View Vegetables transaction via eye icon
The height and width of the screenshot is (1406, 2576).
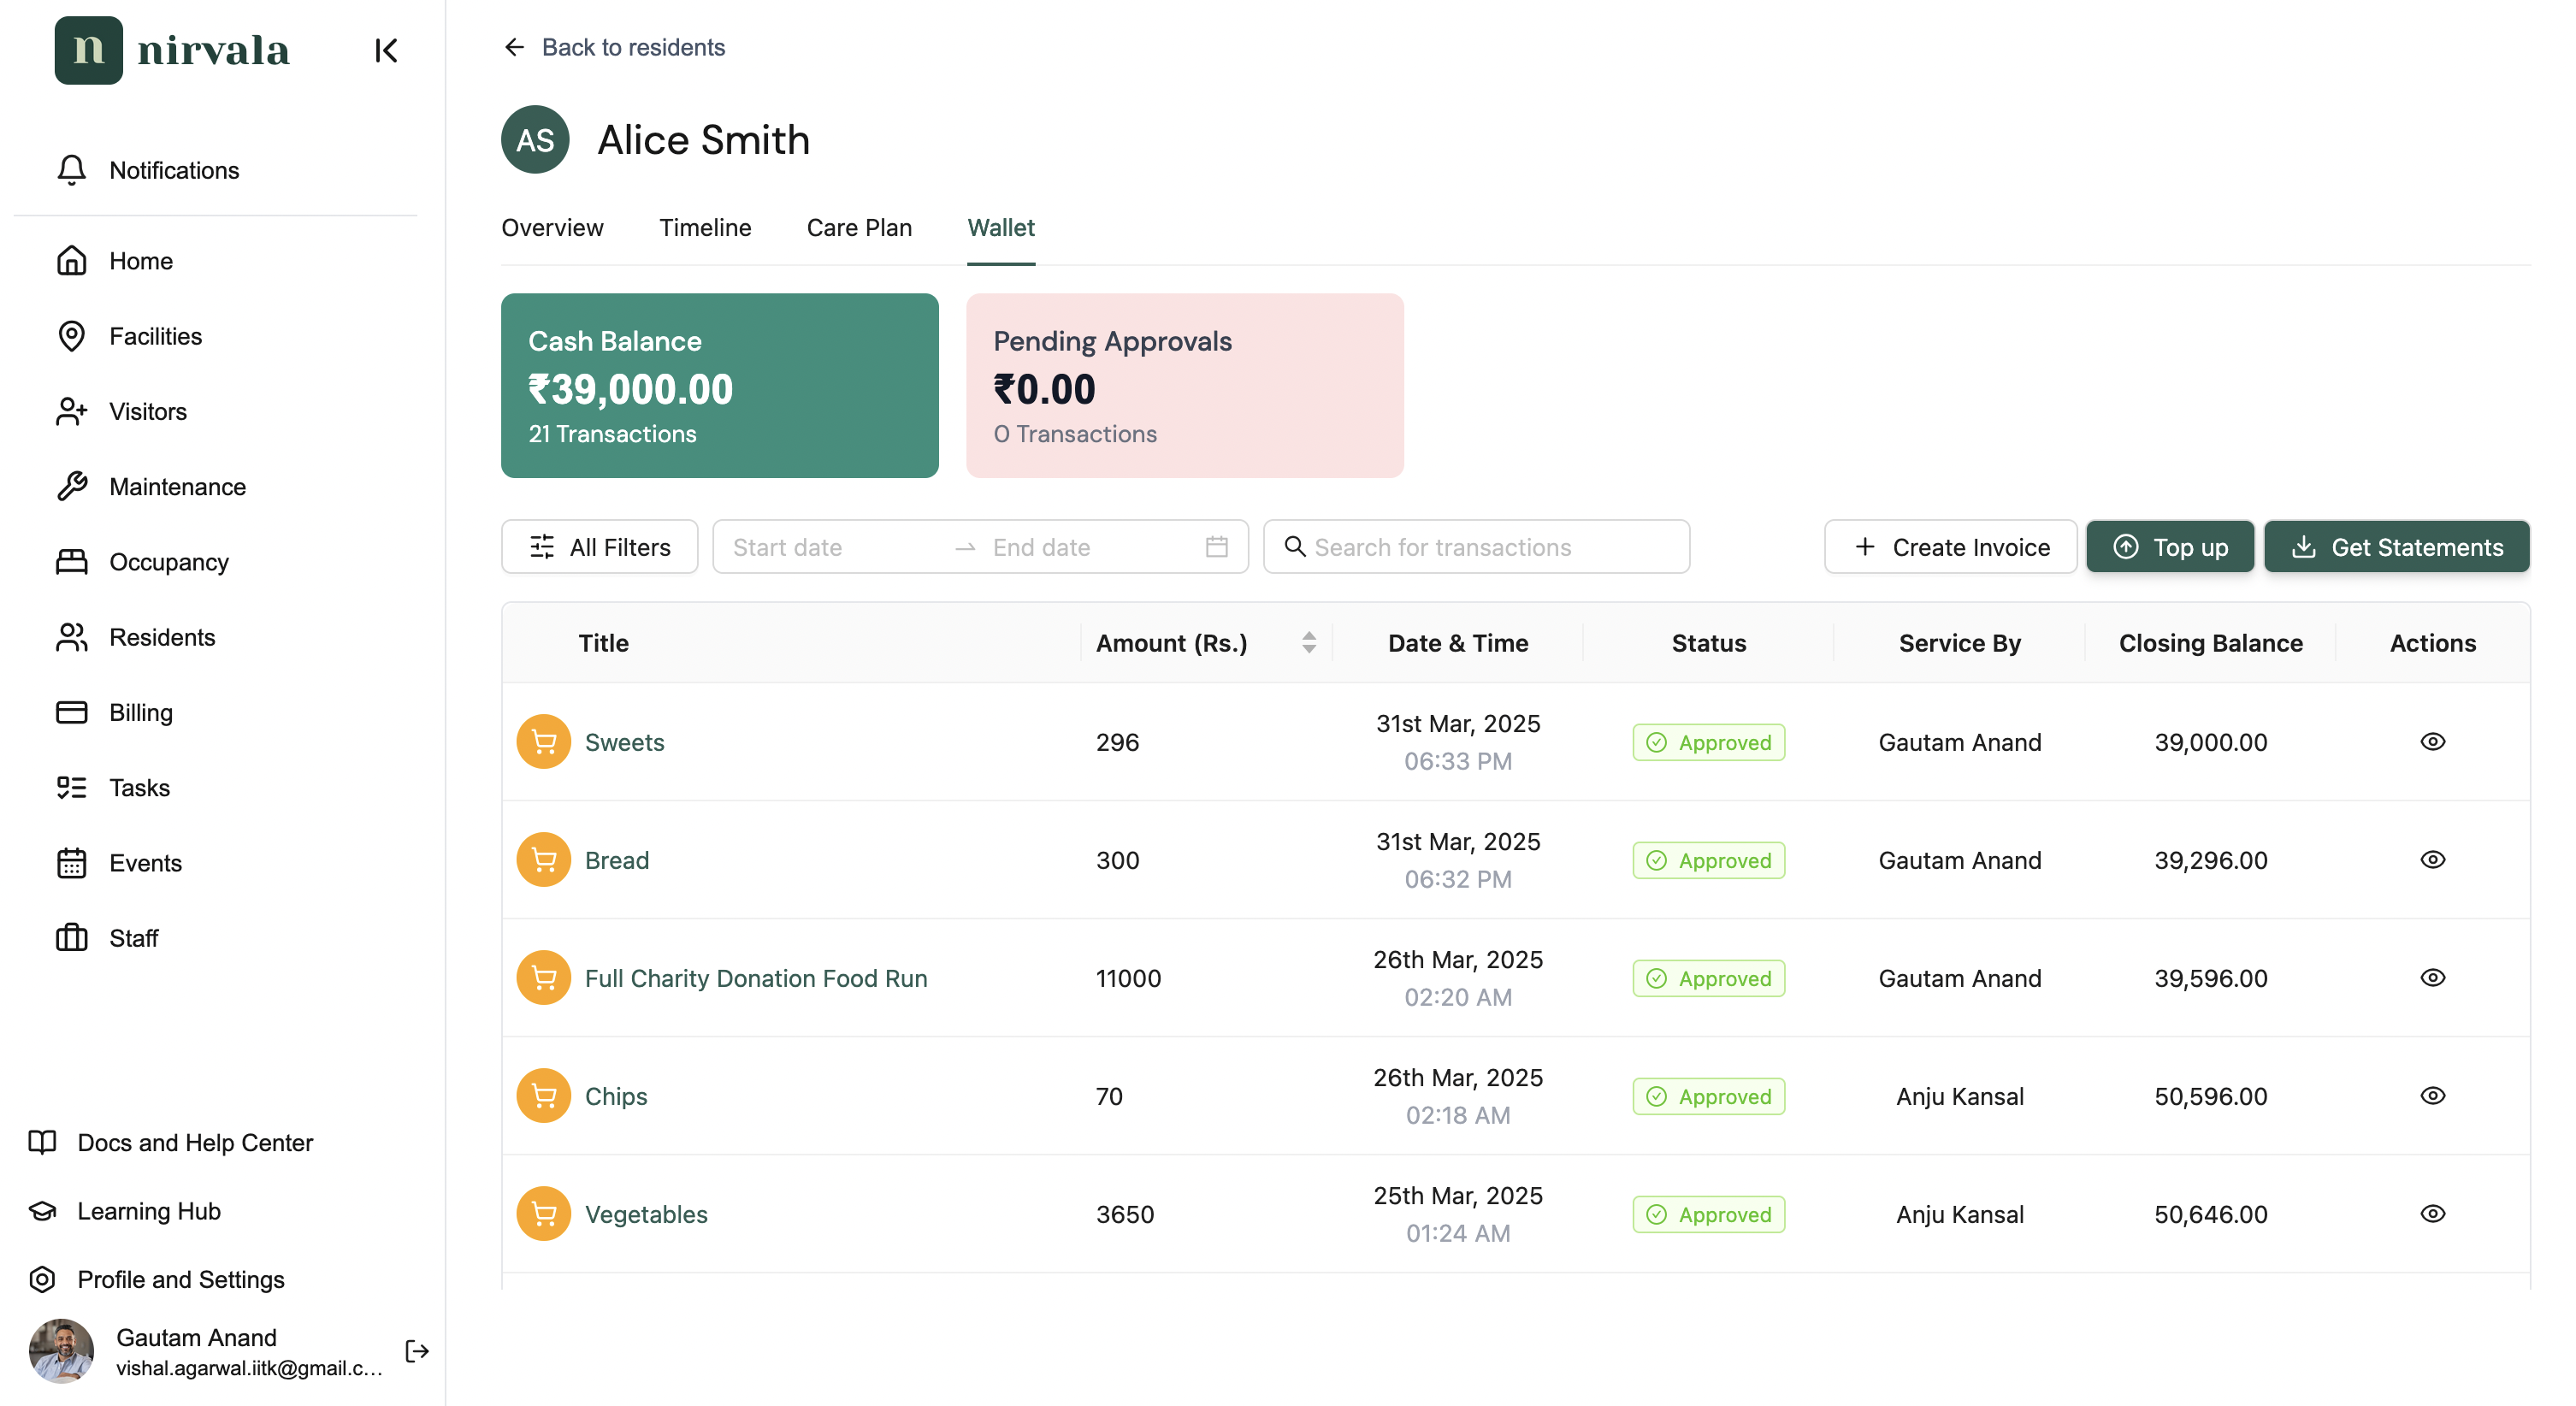point(2432,1214)
